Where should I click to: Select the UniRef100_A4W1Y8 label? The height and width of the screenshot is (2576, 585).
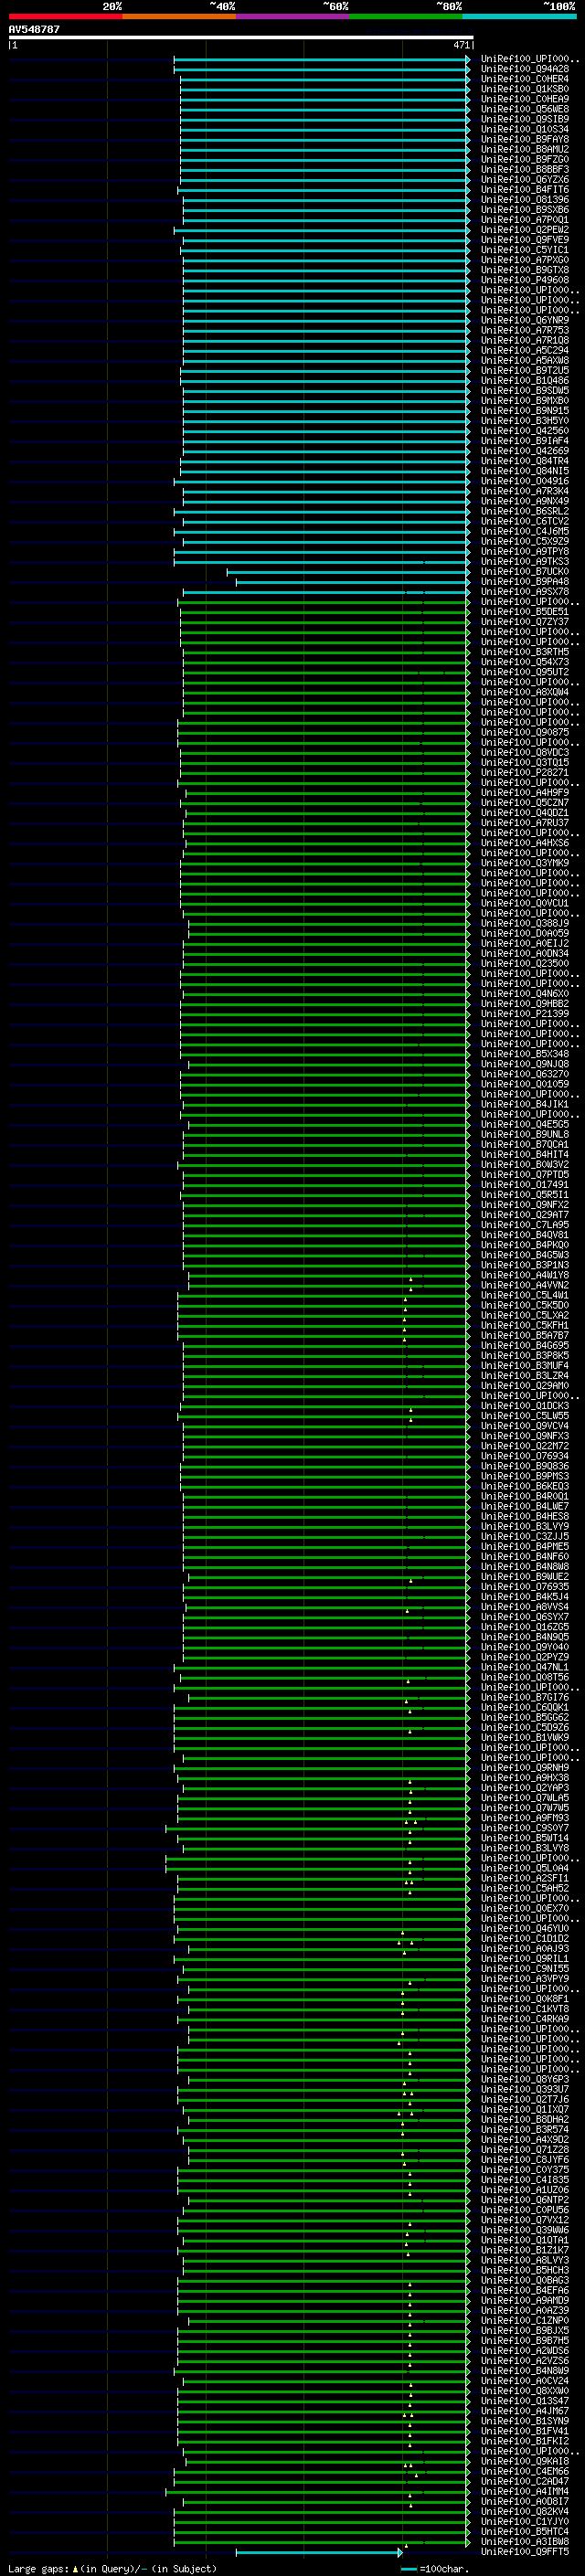(x=525, y=1275)
